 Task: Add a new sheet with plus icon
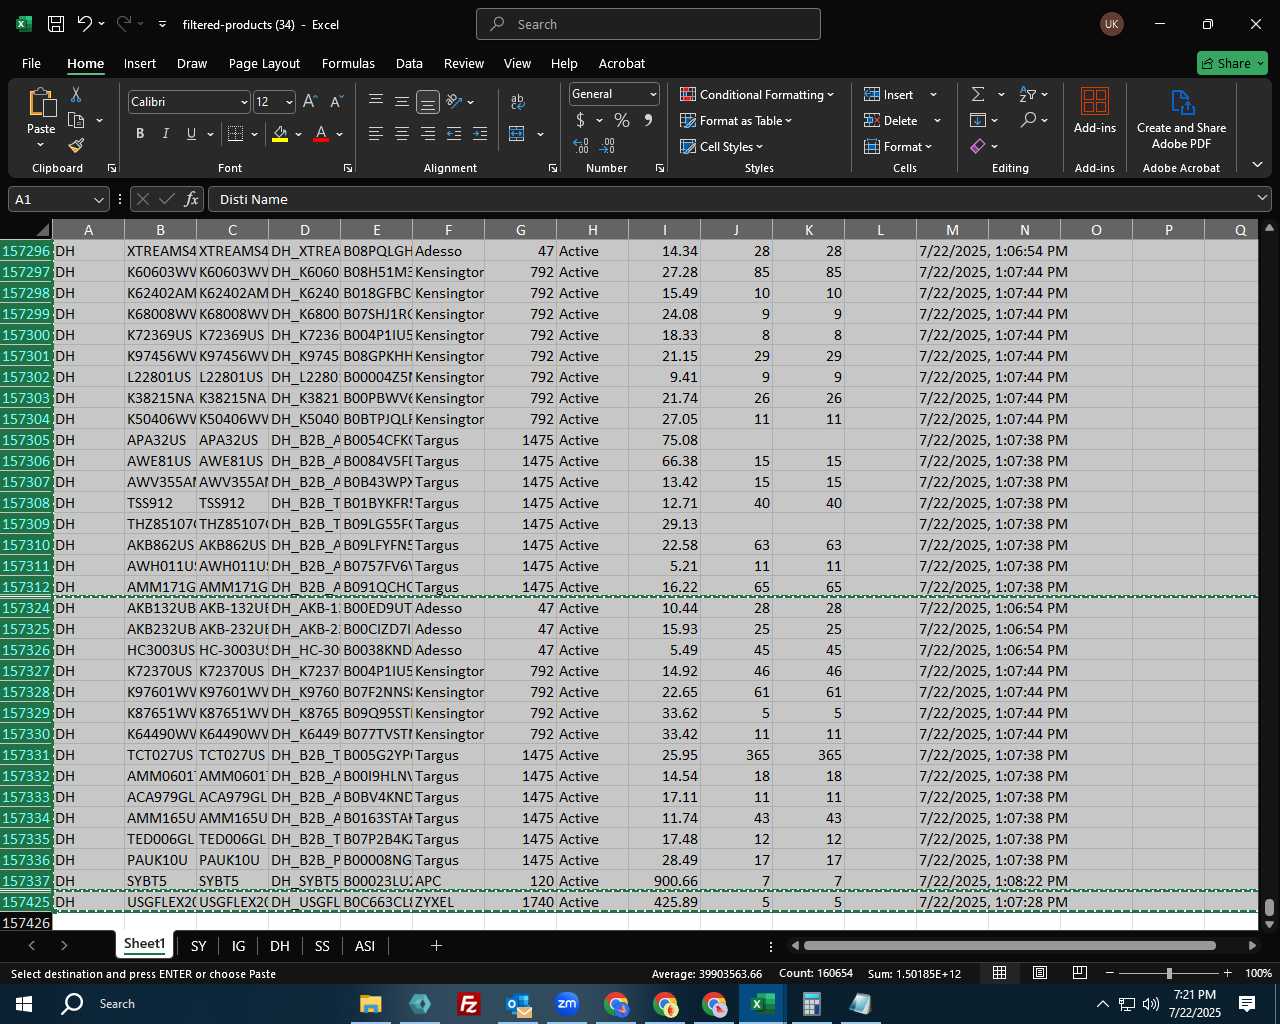pos(436,945)
